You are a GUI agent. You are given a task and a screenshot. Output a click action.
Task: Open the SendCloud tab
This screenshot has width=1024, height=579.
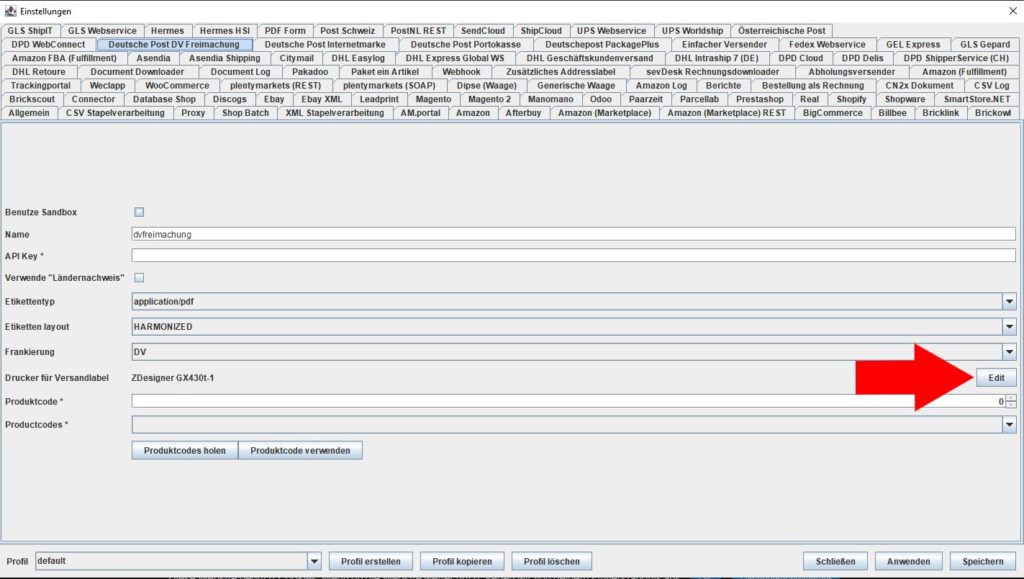483,31
